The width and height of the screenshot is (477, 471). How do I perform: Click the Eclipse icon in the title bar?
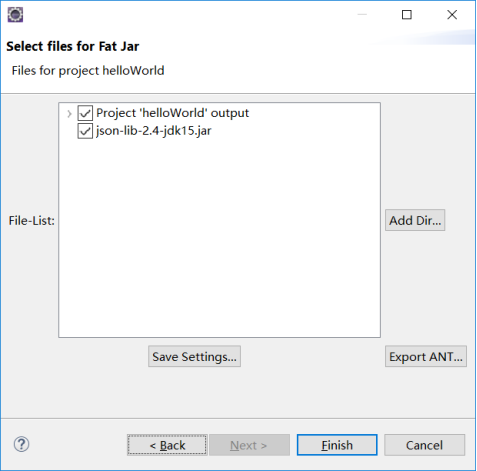point(15,15)
